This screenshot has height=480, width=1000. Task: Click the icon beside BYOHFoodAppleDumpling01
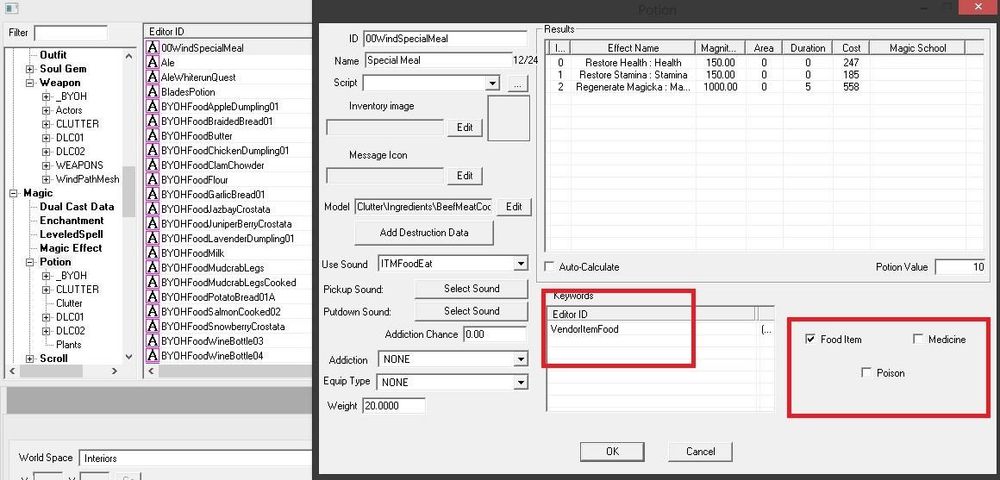point(152,106)
